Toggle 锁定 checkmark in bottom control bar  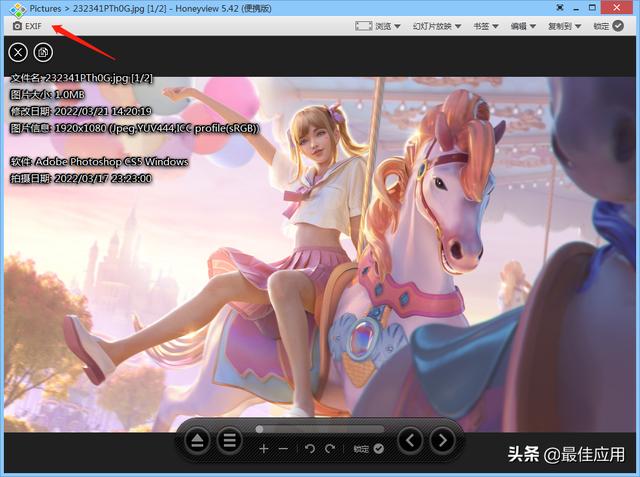pos(369,449)
